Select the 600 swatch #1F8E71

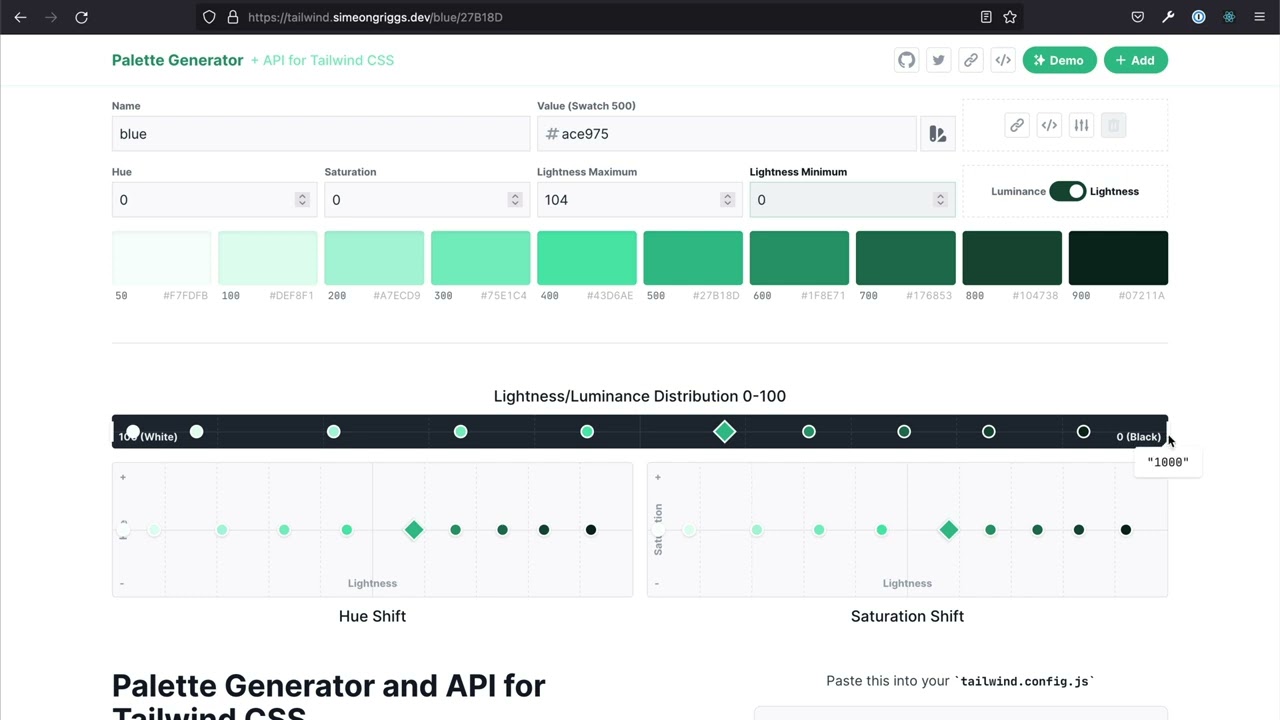tap(799, 258)
